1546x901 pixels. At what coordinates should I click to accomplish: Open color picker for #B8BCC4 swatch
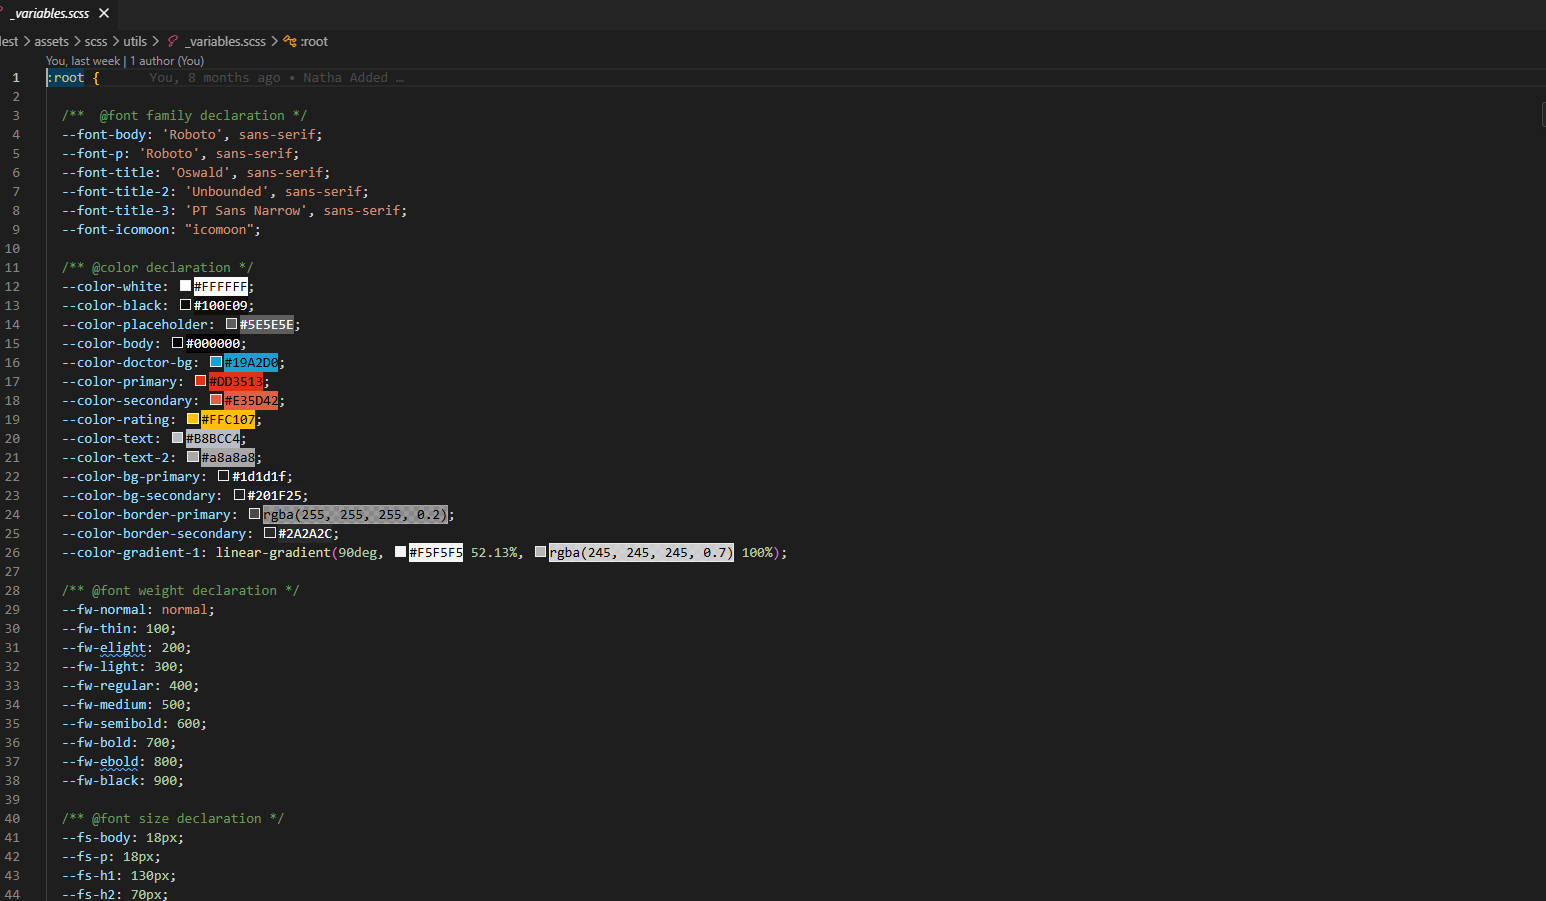(177, 438)
